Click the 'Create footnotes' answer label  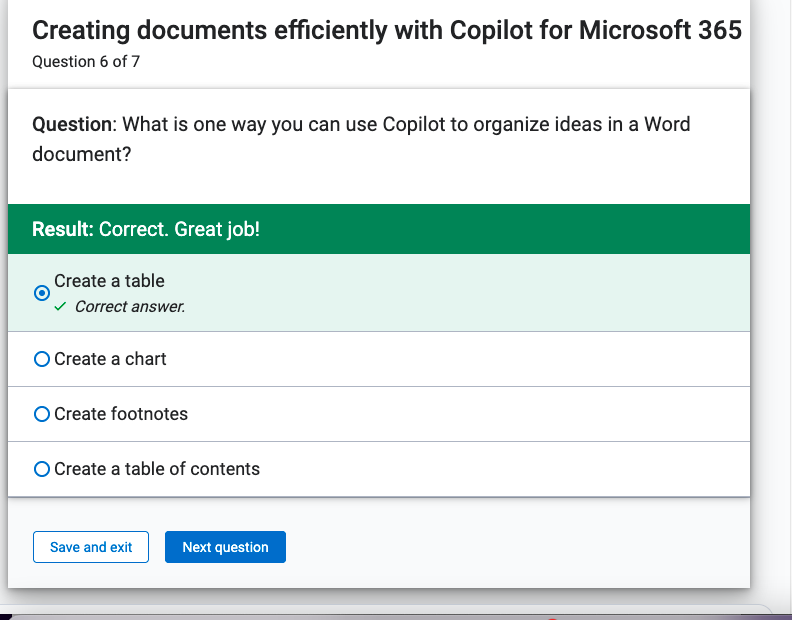coord(121,414)
